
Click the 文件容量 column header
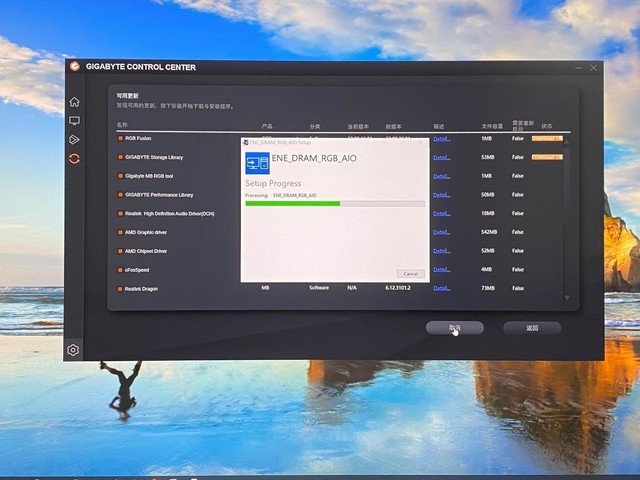click(492, 126)
